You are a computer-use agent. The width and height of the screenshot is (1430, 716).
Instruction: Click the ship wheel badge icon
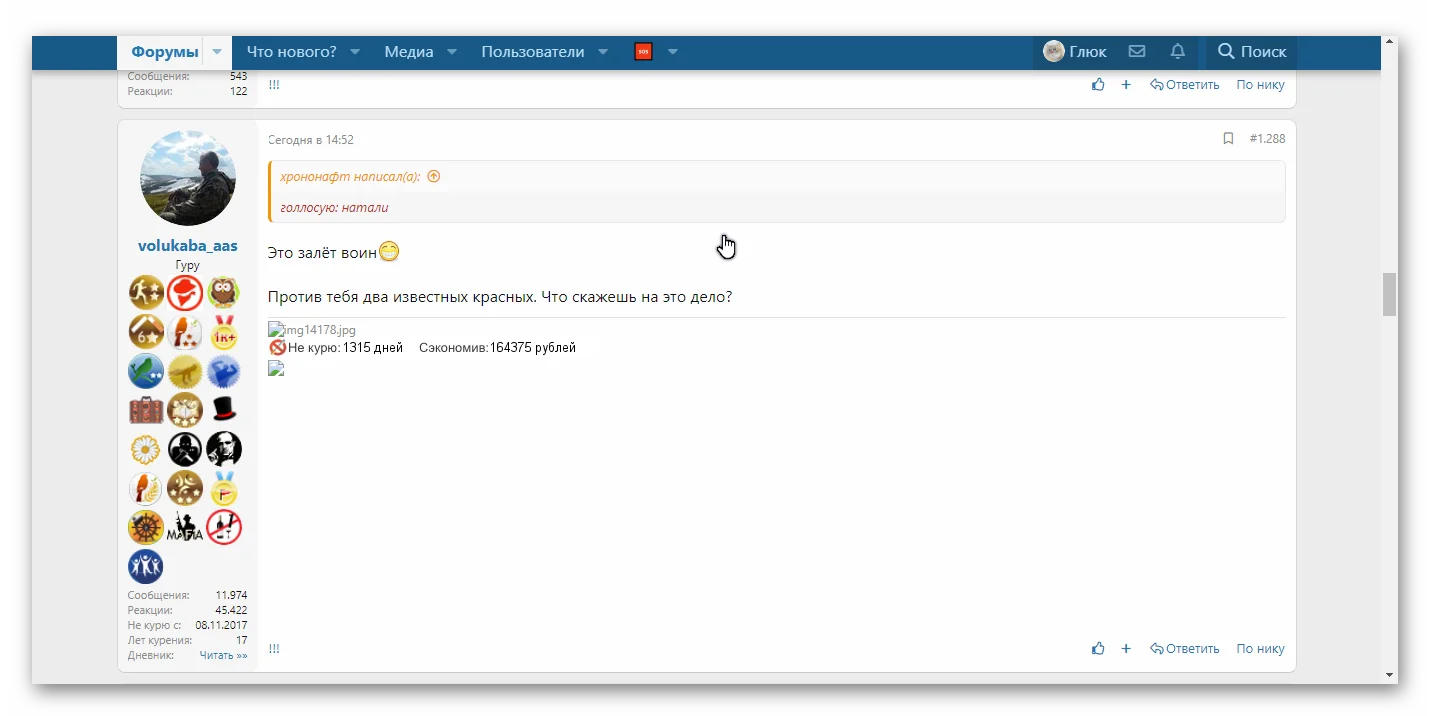146,527
